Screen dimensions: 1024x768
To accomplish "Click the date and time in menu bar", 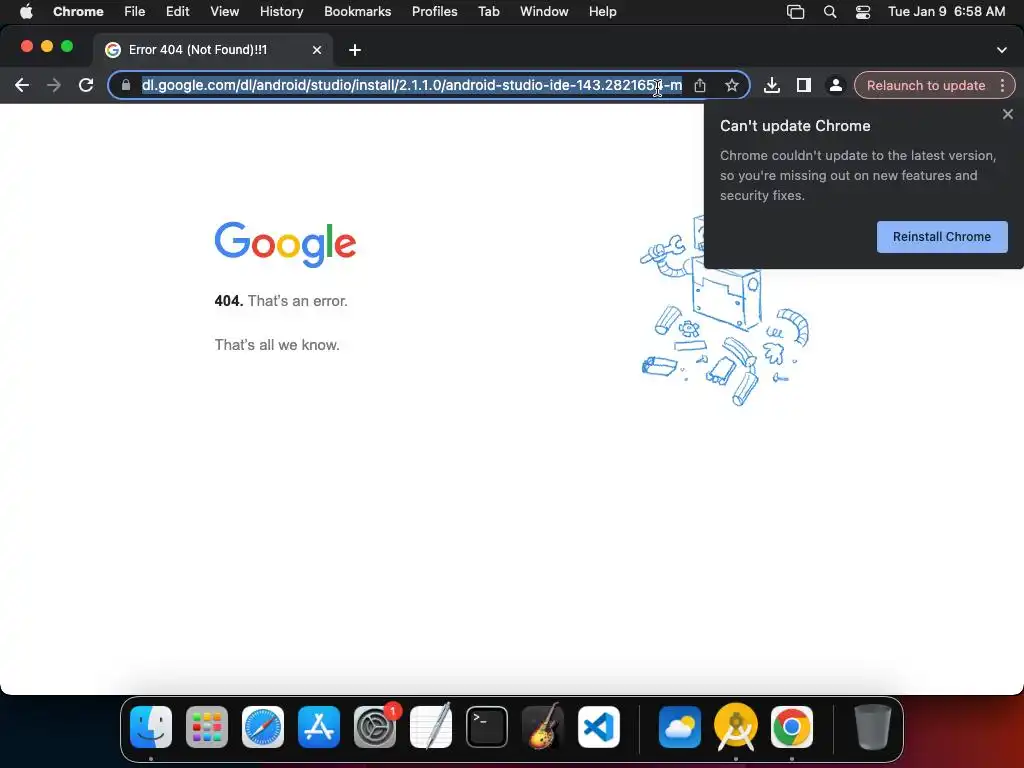I will pos(946,11).
